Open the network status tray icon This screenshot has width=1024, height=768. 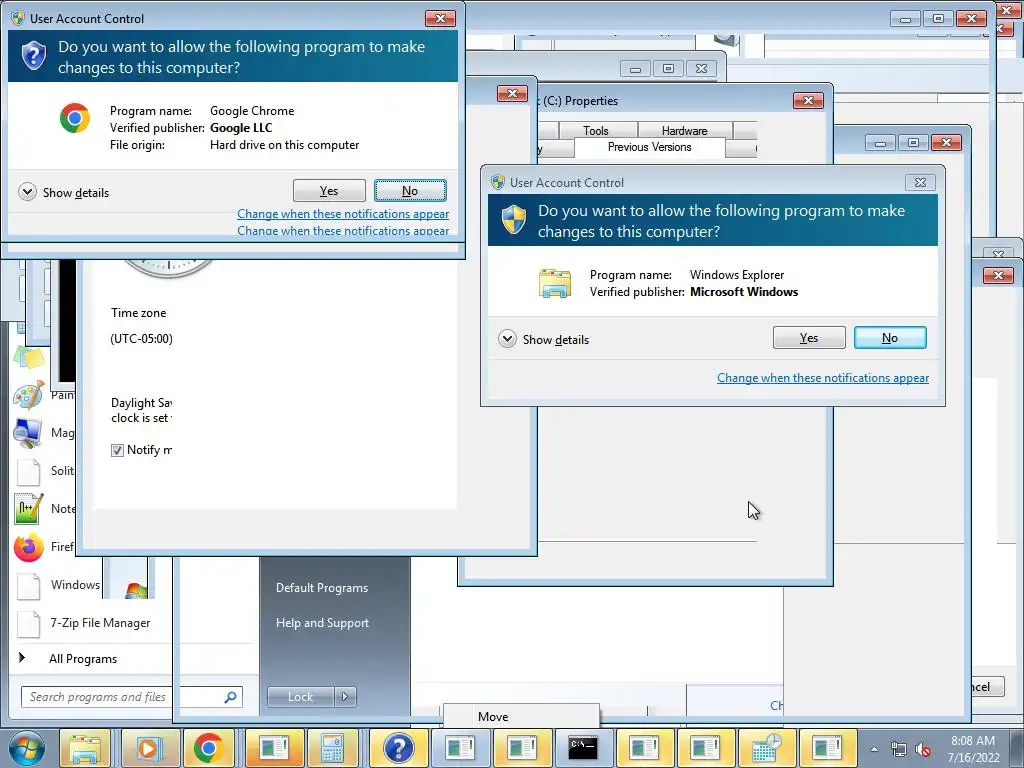pos(899,750)
